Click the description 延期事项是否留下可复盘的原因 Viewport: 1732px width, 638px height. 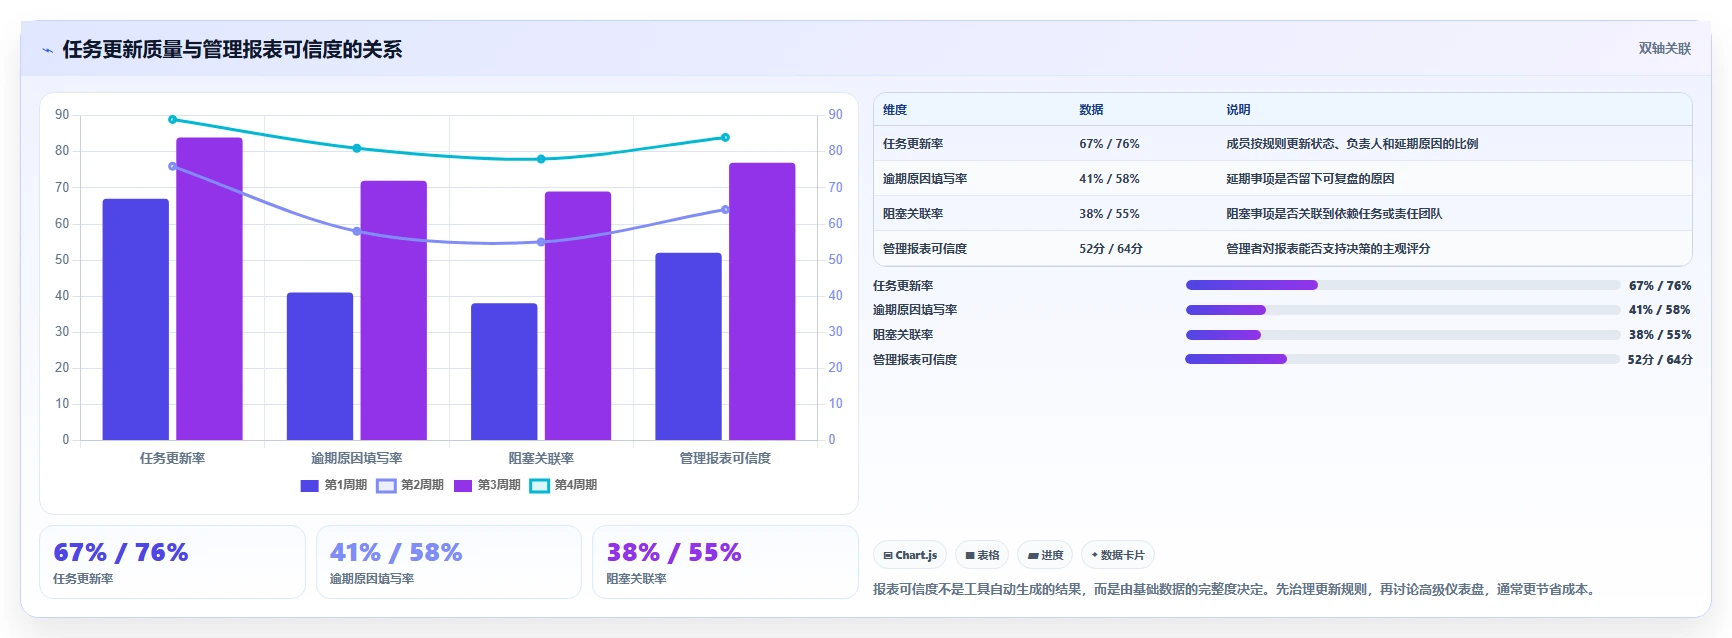coord(1310,179)
